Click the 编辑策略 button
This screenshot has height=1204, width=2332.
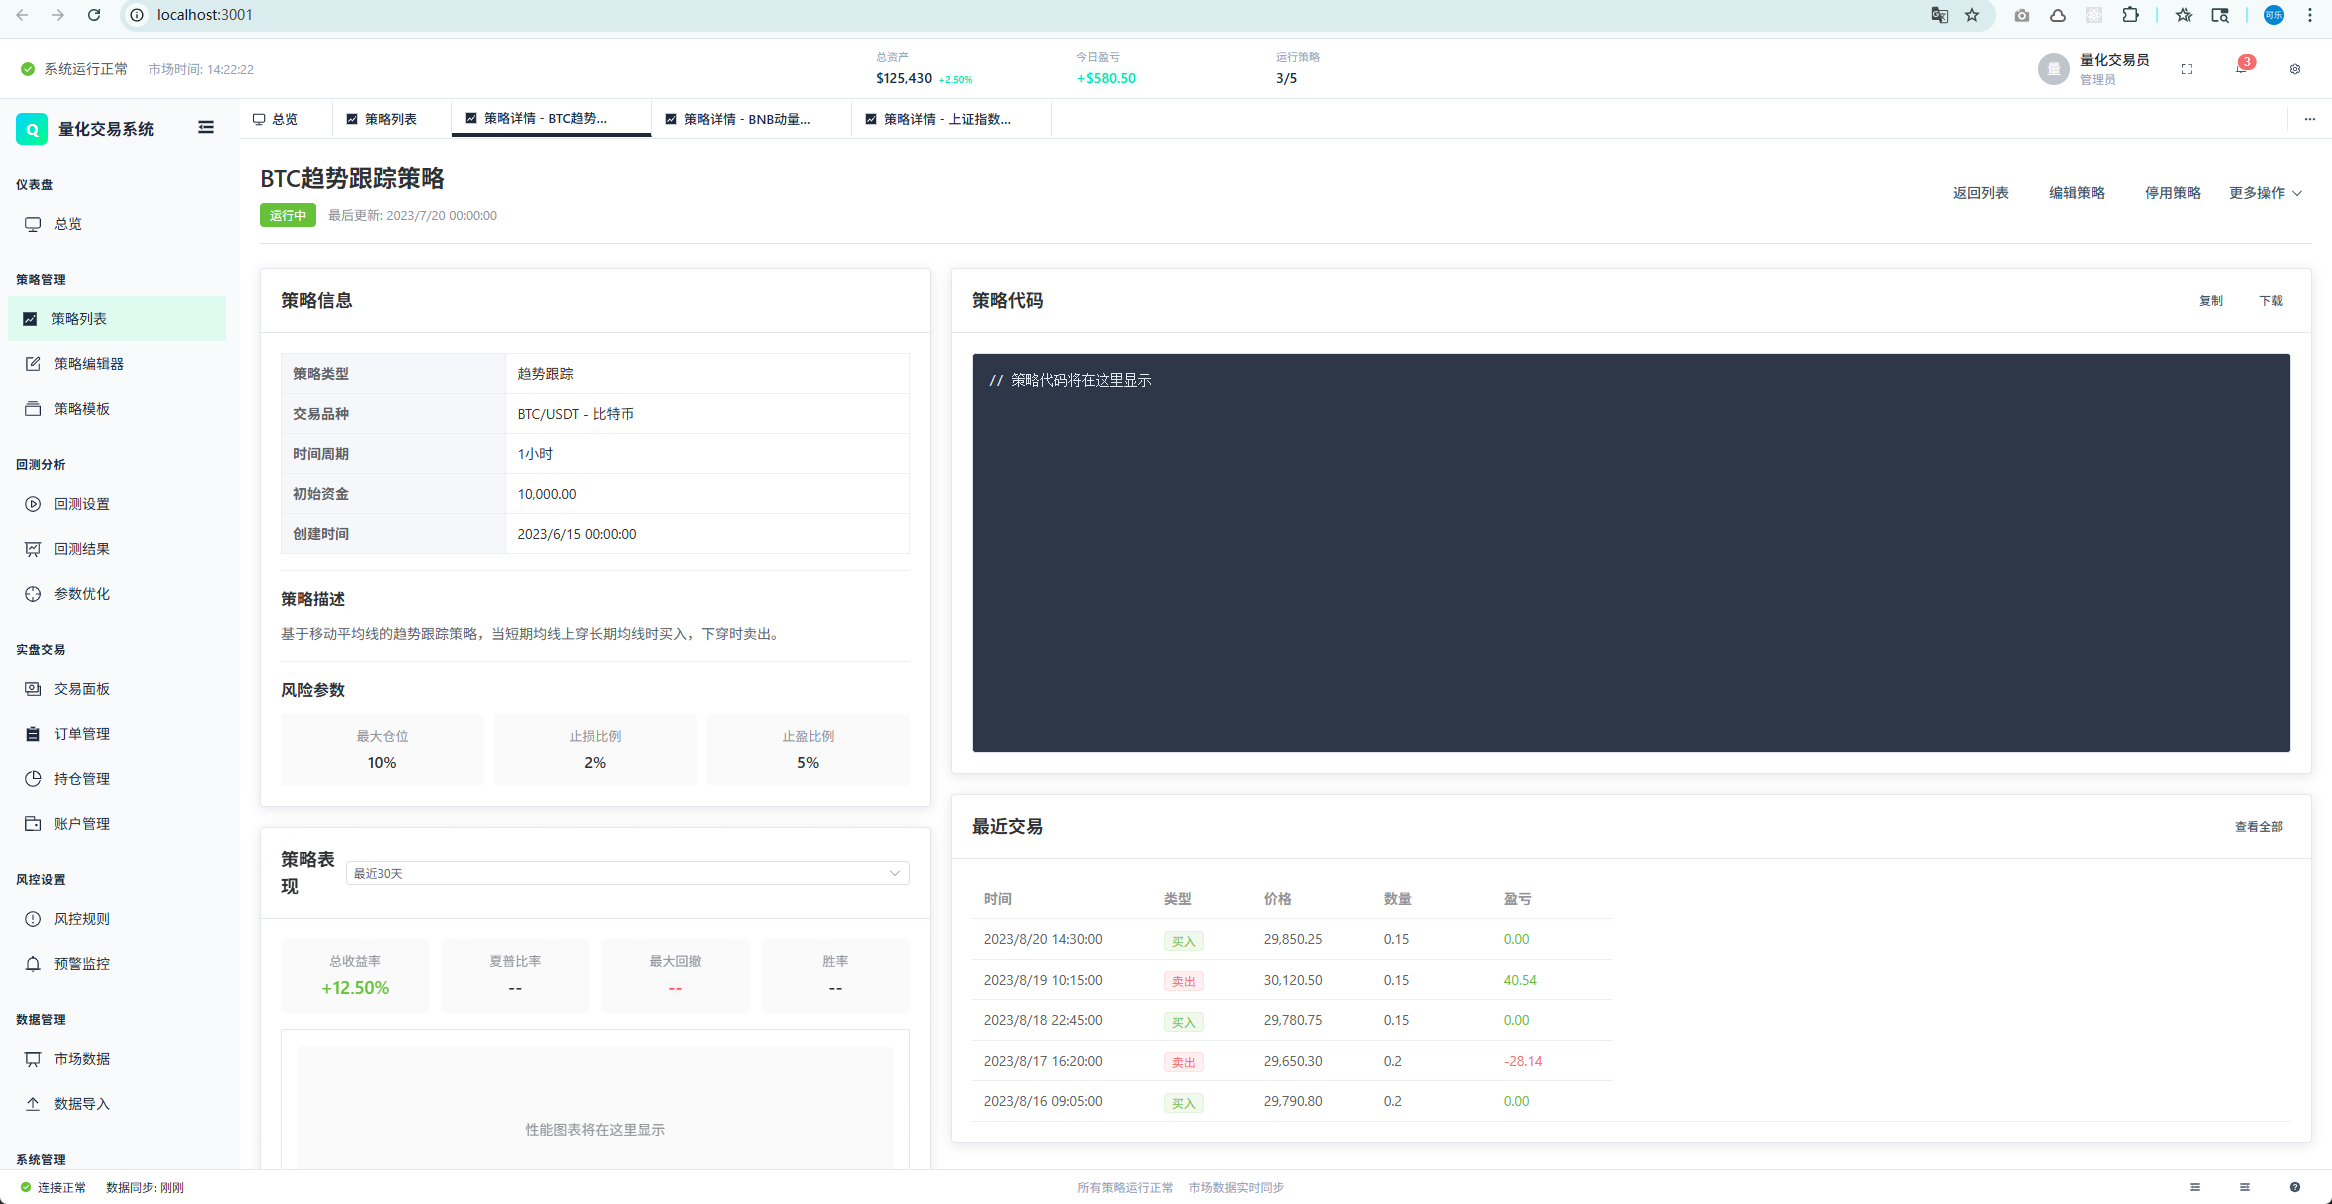(x=2076, y=193)
